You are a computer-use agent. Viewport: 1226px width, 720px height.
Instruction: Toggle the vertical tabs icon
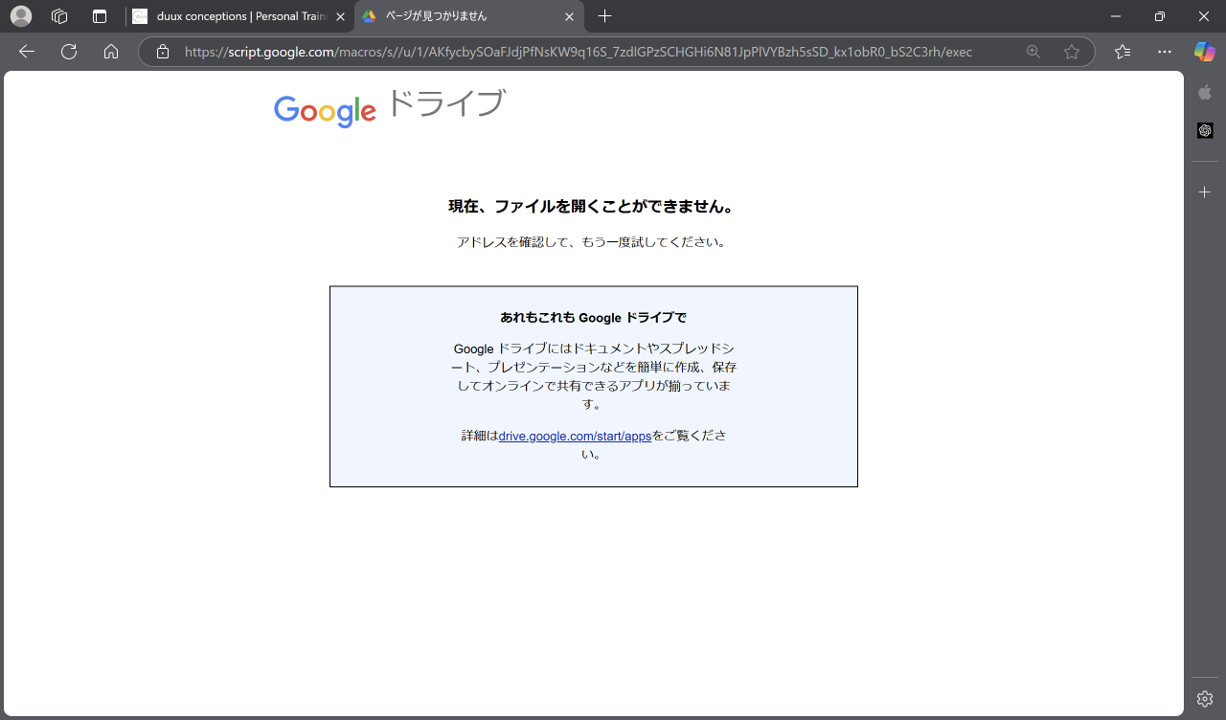(99, 16)
